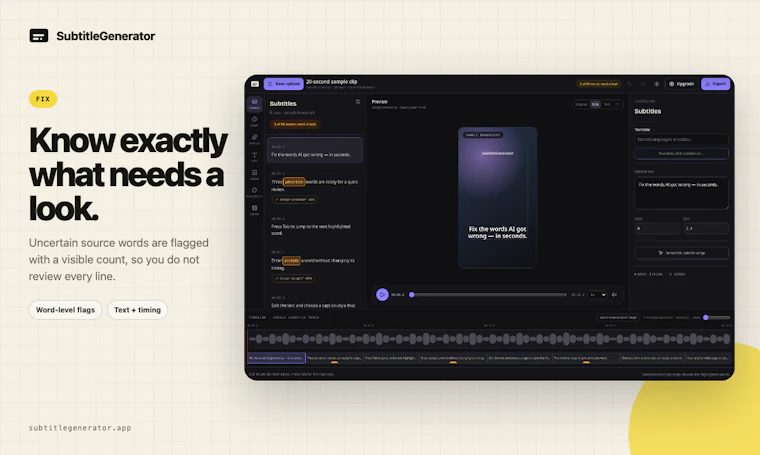The height and width of the screenshot is (455, 760).
Task: Select subtitle 'Press Tab to jump to the next highlighted word'
Action: (x=315, y=226)
